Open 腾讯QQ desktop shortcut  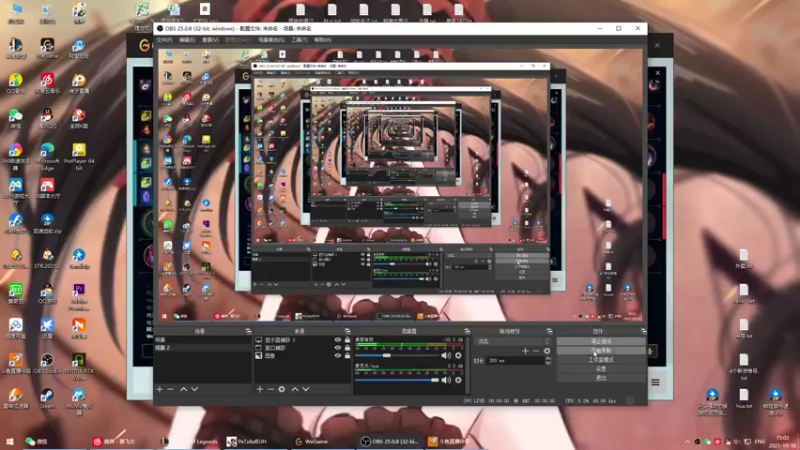click(x=47, y=119)
